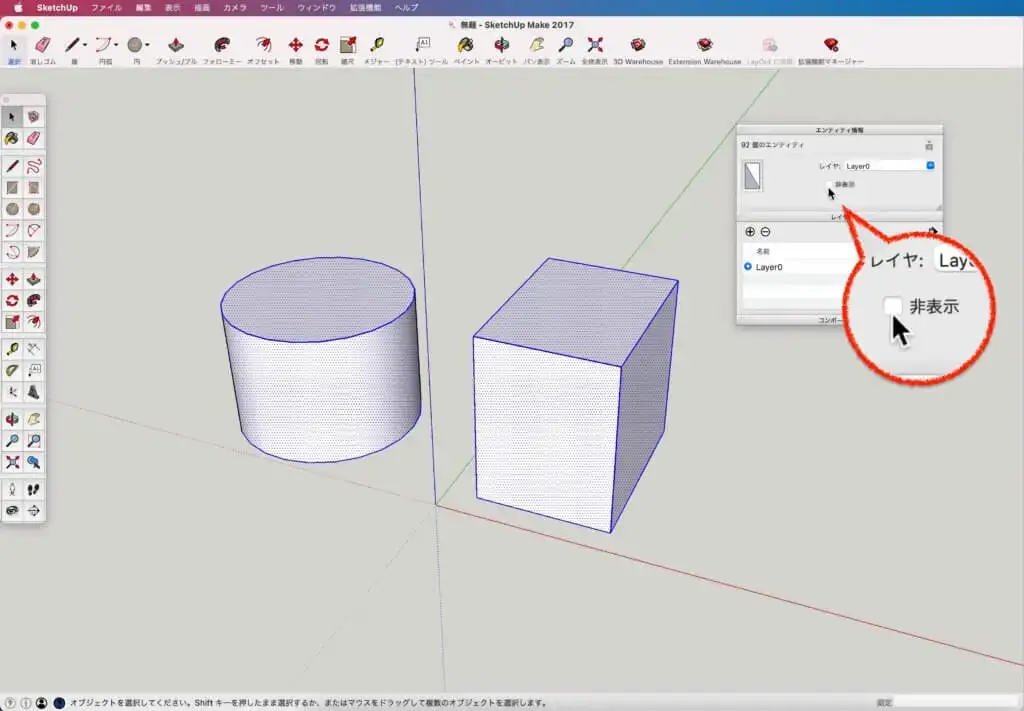
Task: Pick the Pie tool in the tool palette
Action: (33, 251)
